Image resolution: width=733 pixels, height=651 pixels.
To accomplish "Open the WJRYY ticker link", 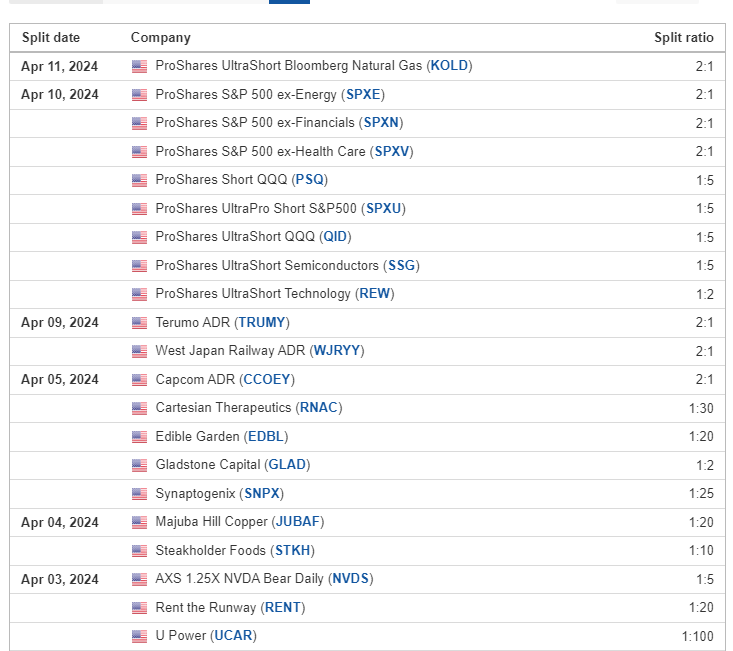I will pyautogui.click(x=337, y=351).
